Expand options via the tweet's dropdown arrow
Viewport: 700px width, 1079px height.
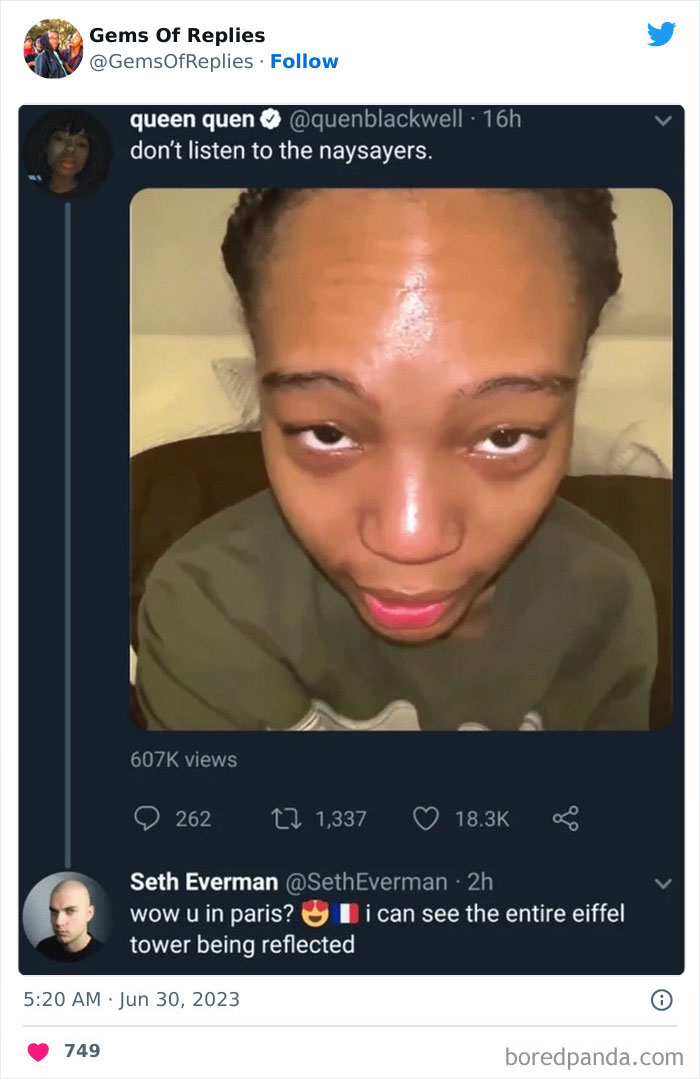(x=662, y=122)
